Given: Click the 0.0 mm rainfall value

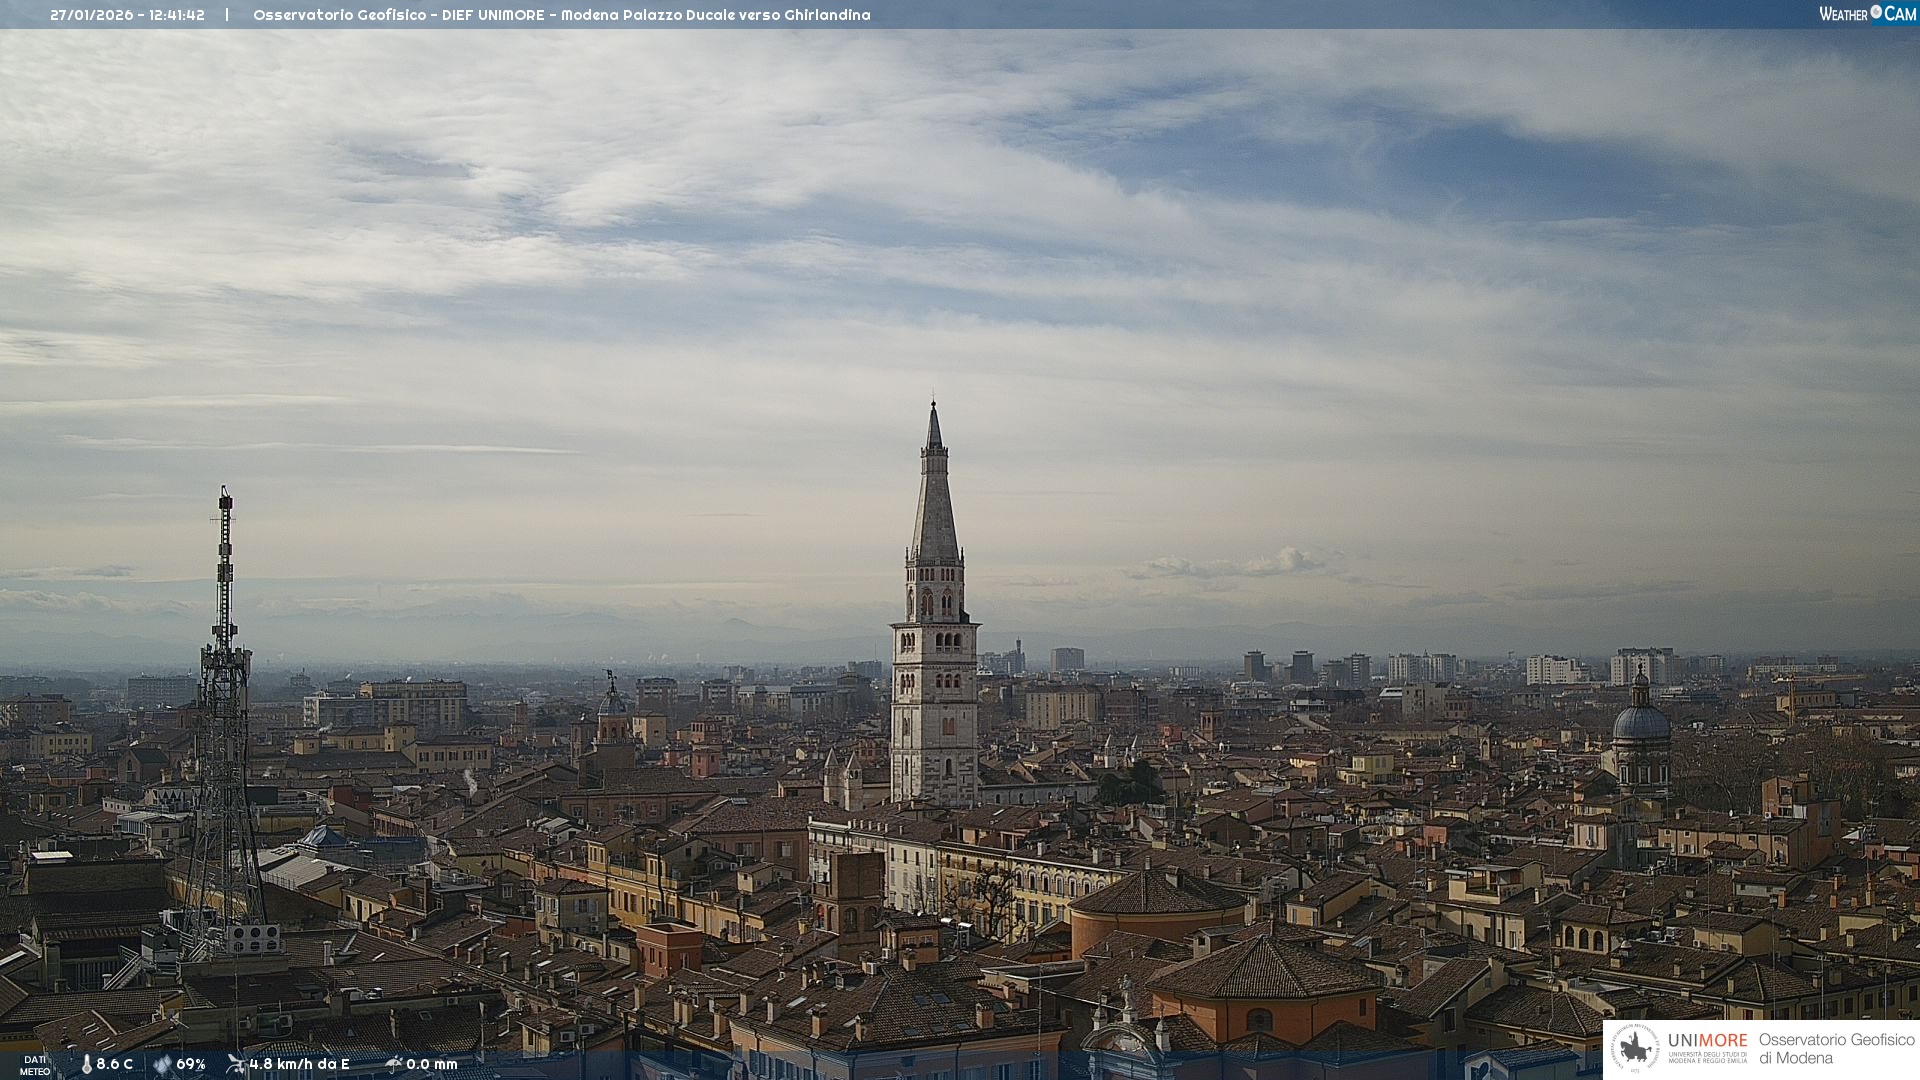Looking at the screenshot, I should (432, 1064).
